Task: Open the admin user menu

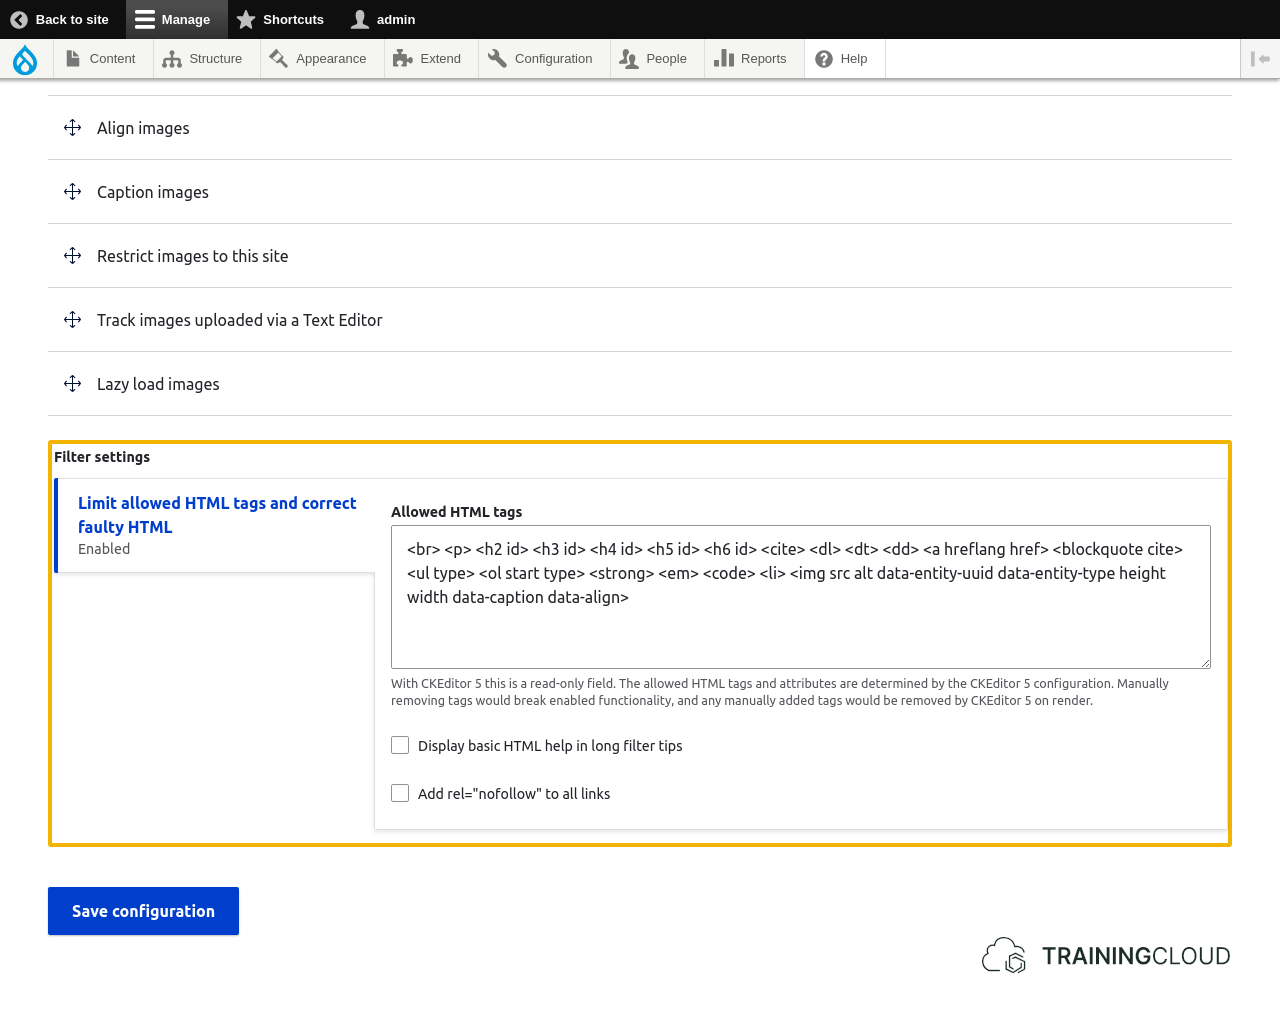Action: pyautogui.click(x=384, y=19)
